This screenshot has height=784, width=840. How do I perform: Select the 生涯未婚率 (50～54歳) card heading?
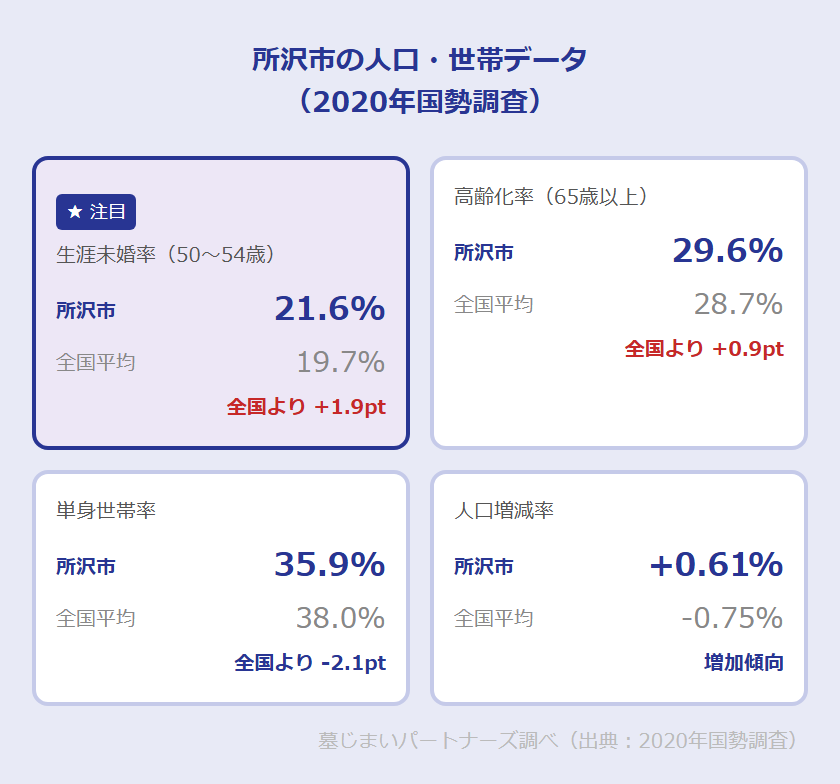click(166, 255)
